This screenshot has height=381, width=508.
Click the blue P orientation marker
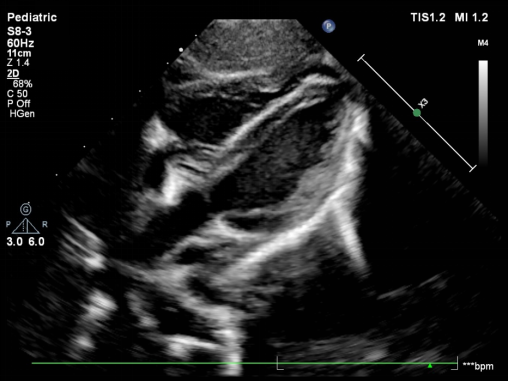tap(329, 26)
